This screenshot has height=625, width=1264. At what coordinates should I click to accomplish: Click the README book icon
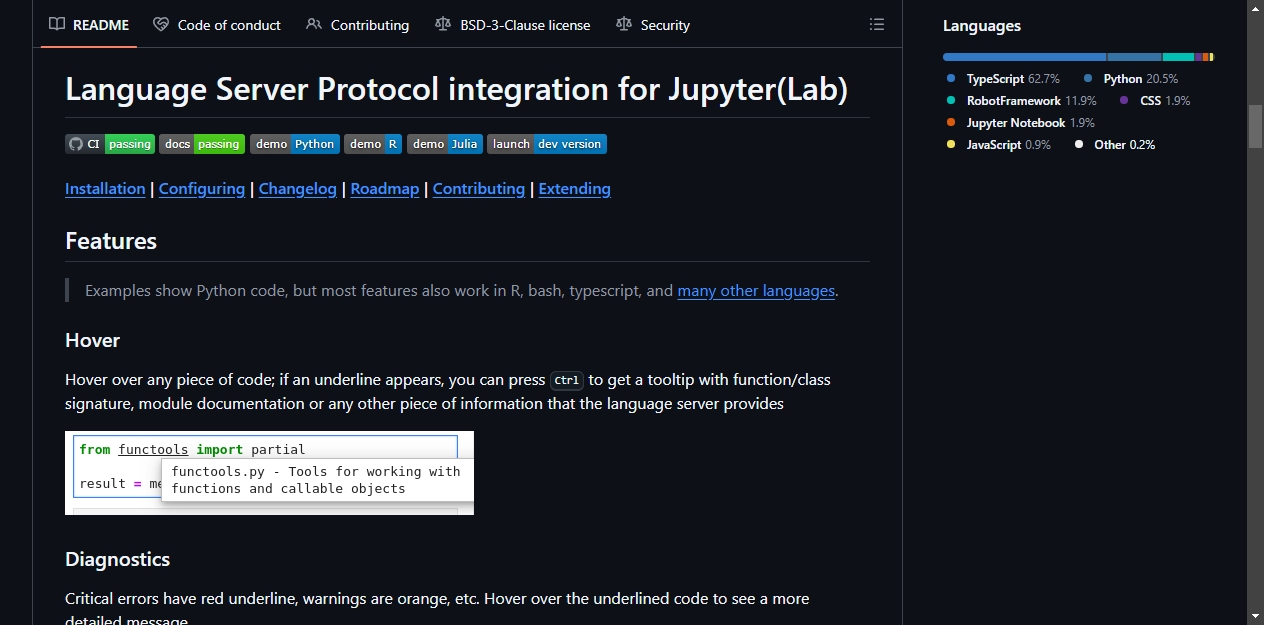(57, 25)
